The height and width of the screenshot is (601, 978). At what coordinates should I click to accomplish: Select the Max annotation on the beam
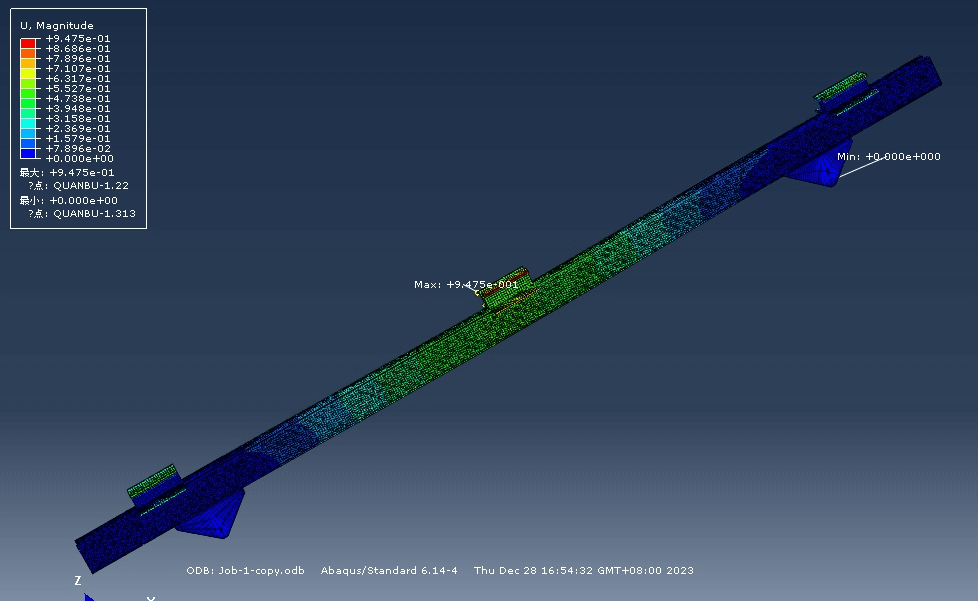pyautogui.click(x=466, y=285)
